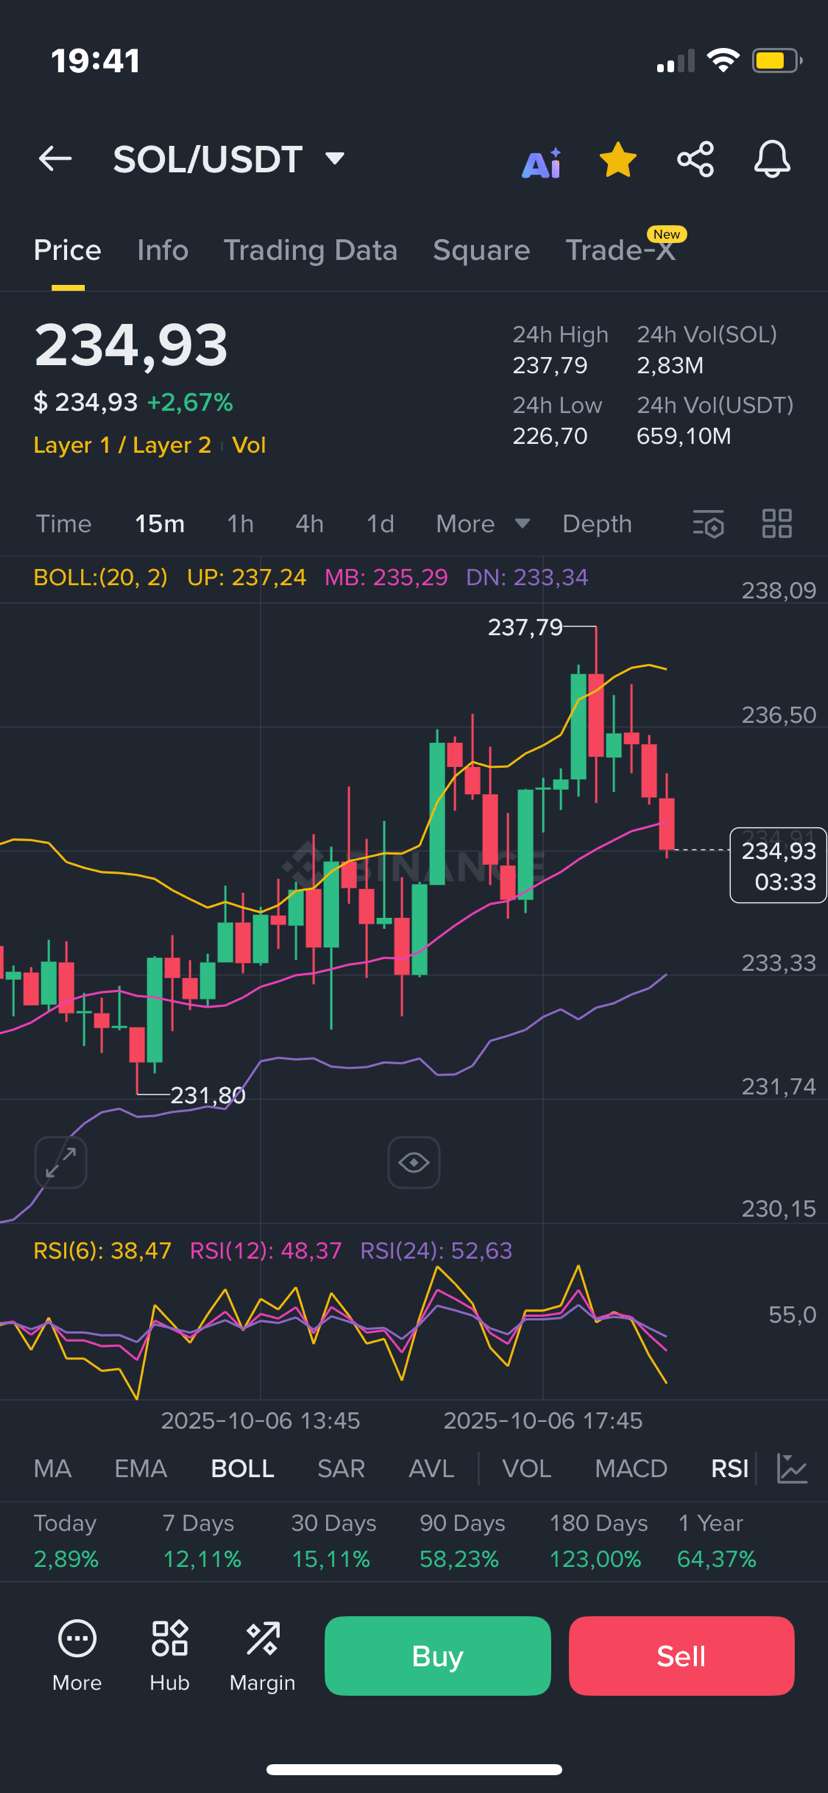Tap the 7 Days 12,11% performance
Viewport: 828px width, 1793px height.
tap(201, 1541)
